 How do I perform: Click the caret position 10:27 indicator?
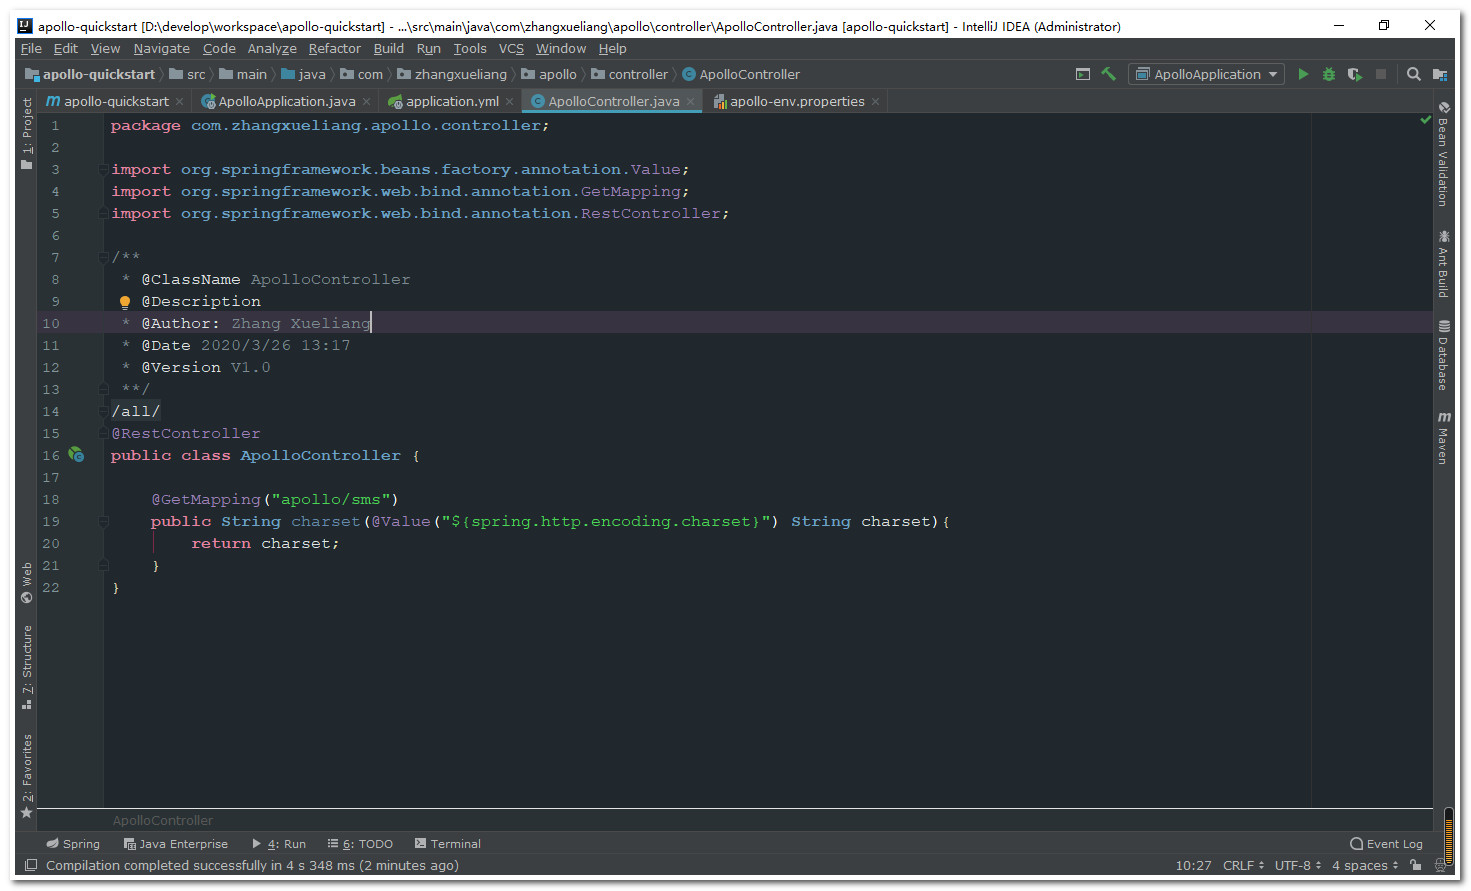(x=1193, y=865)
